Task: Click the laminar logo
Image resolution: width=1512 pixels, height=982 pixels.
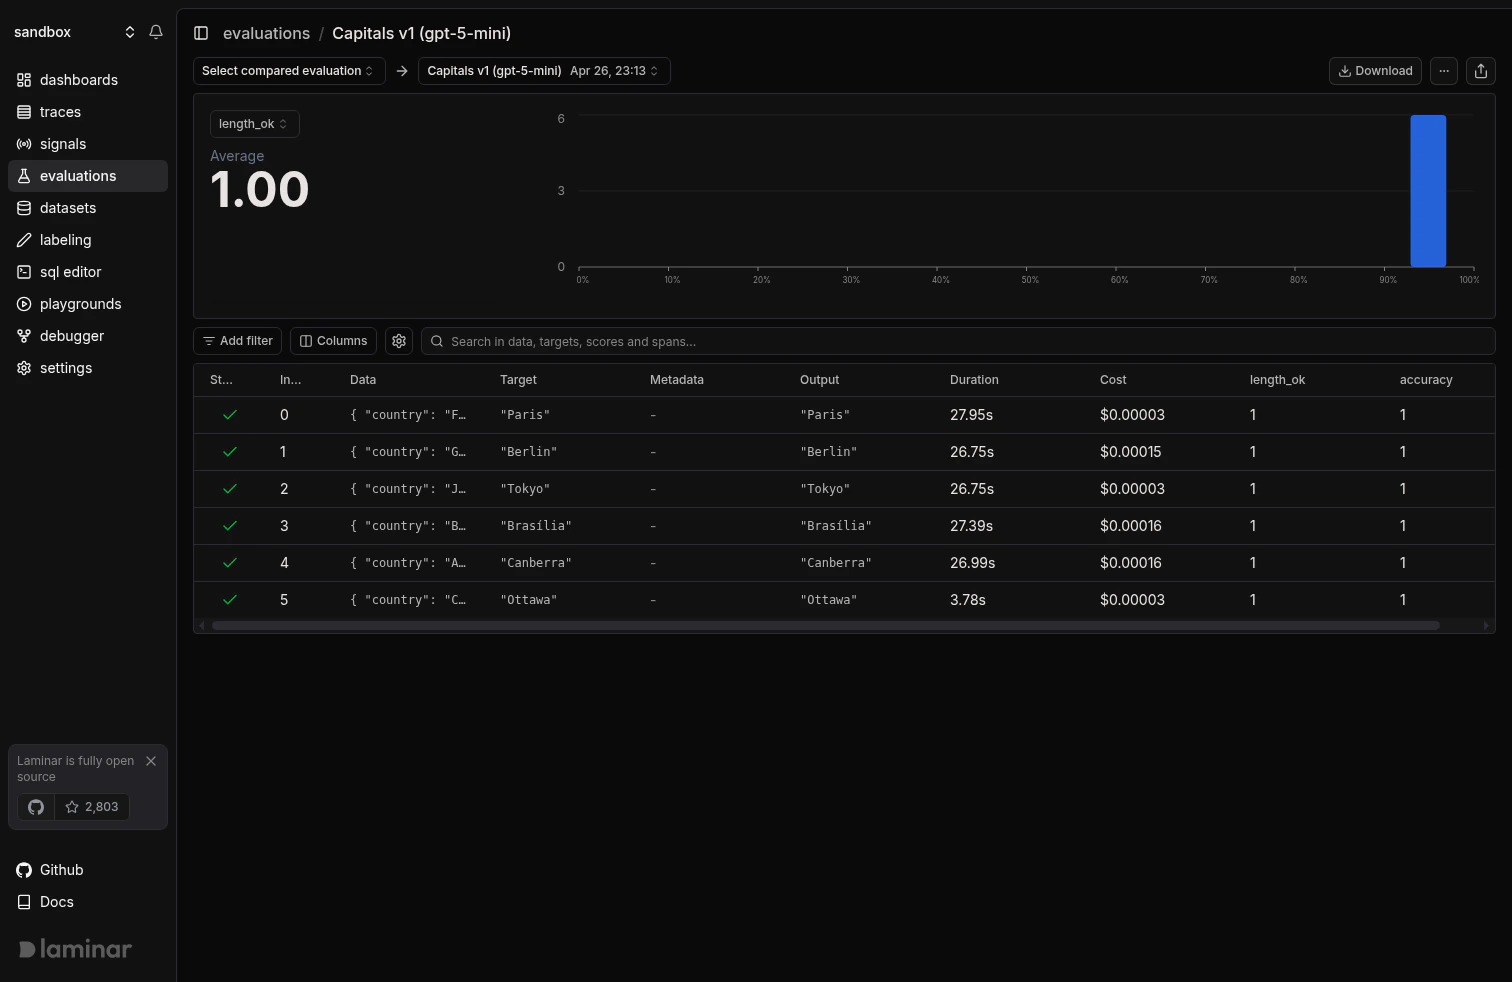Action: (75, 949)
